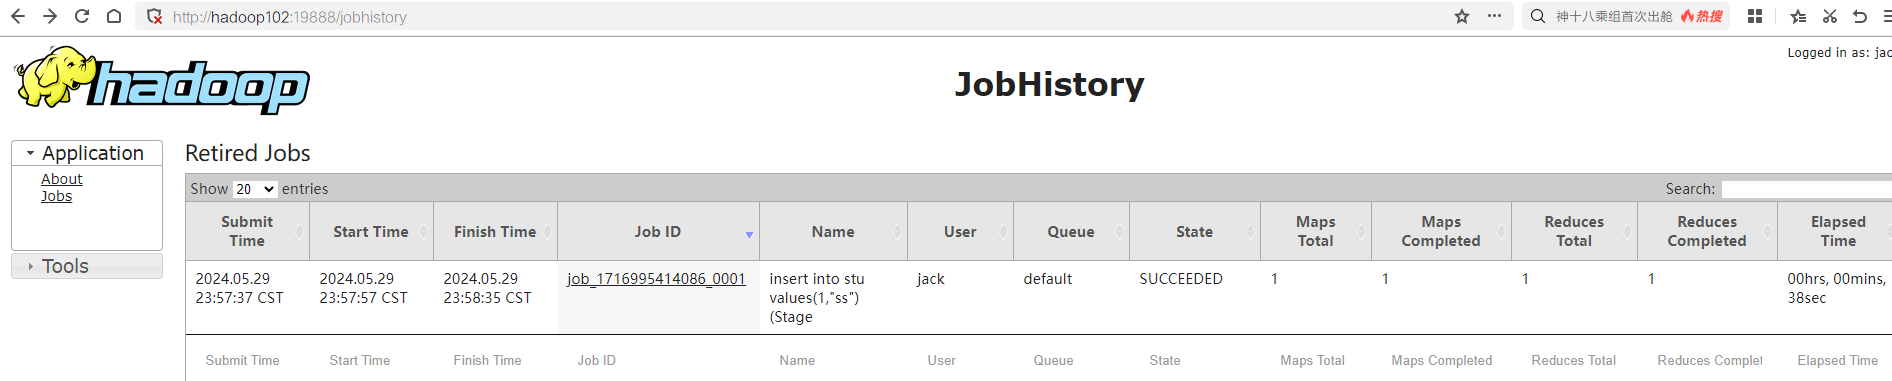
Task: Click the scissors screenshot tool icon
Action: click(x=1829, y=16)
